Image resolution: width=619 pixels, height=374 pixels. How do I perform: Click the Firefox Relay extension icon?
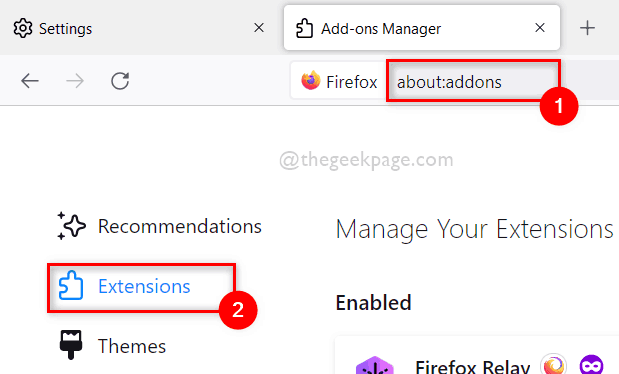(375, 365)
